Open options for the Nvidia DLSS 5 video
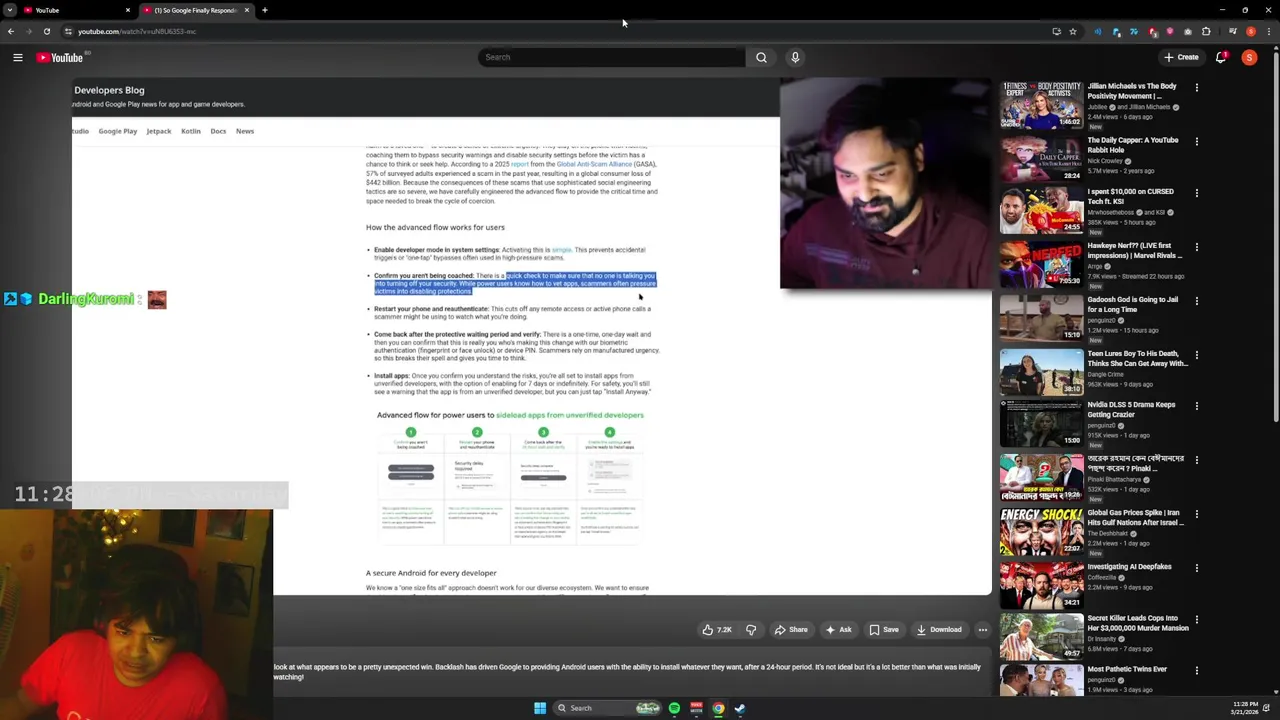The width and height of the screenshot is (1280, 720). point(1196,407)
